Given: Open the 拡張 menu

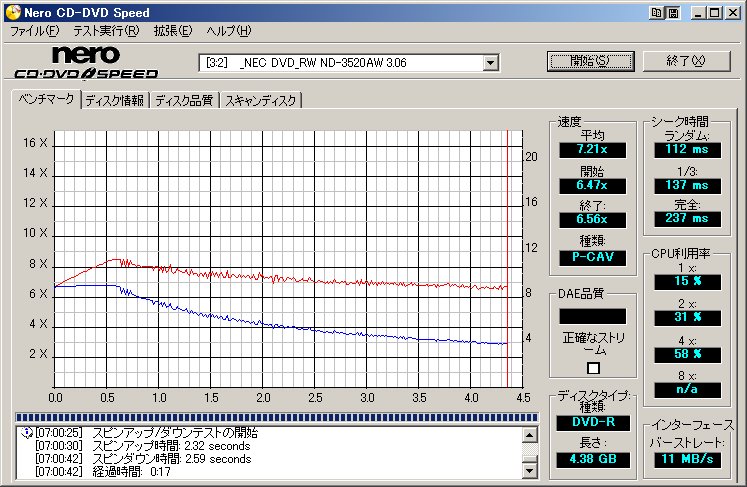Looking at the screenshot, I should [x=172, y=31].
